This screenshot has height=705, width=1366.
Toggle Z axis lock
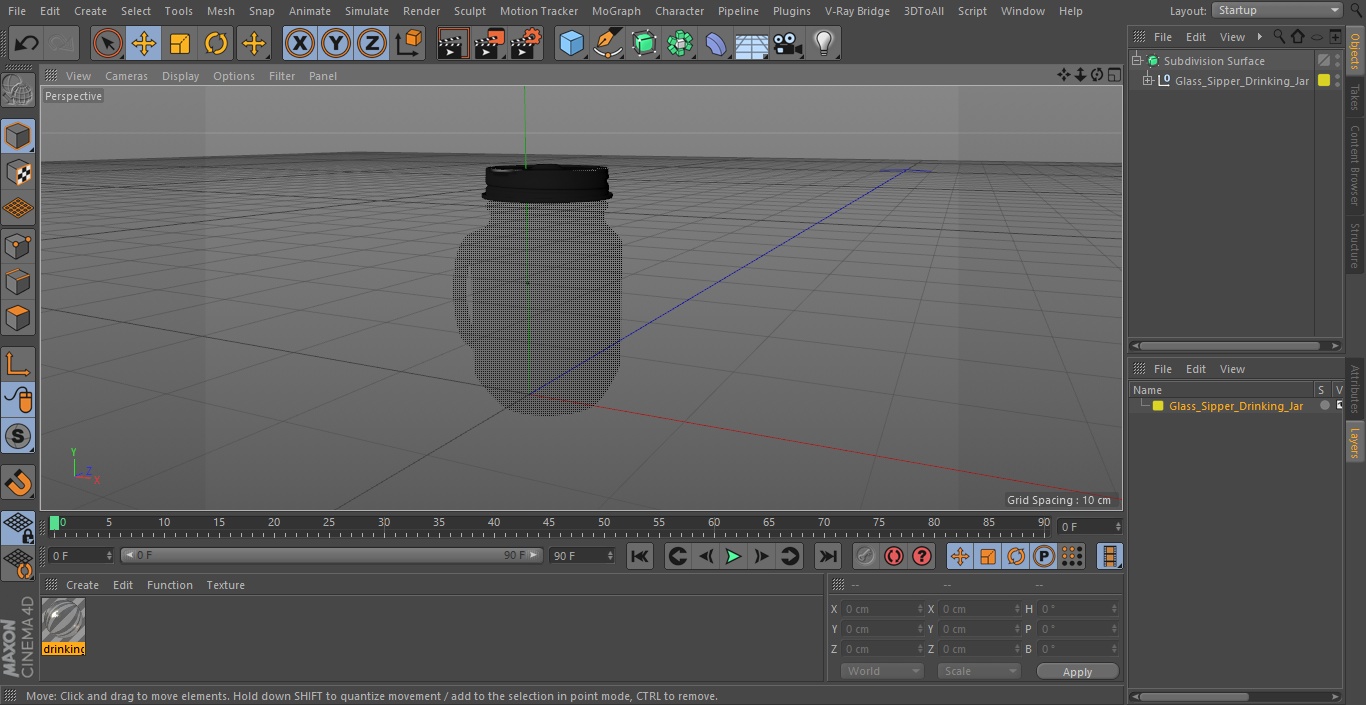coord(372,43)
